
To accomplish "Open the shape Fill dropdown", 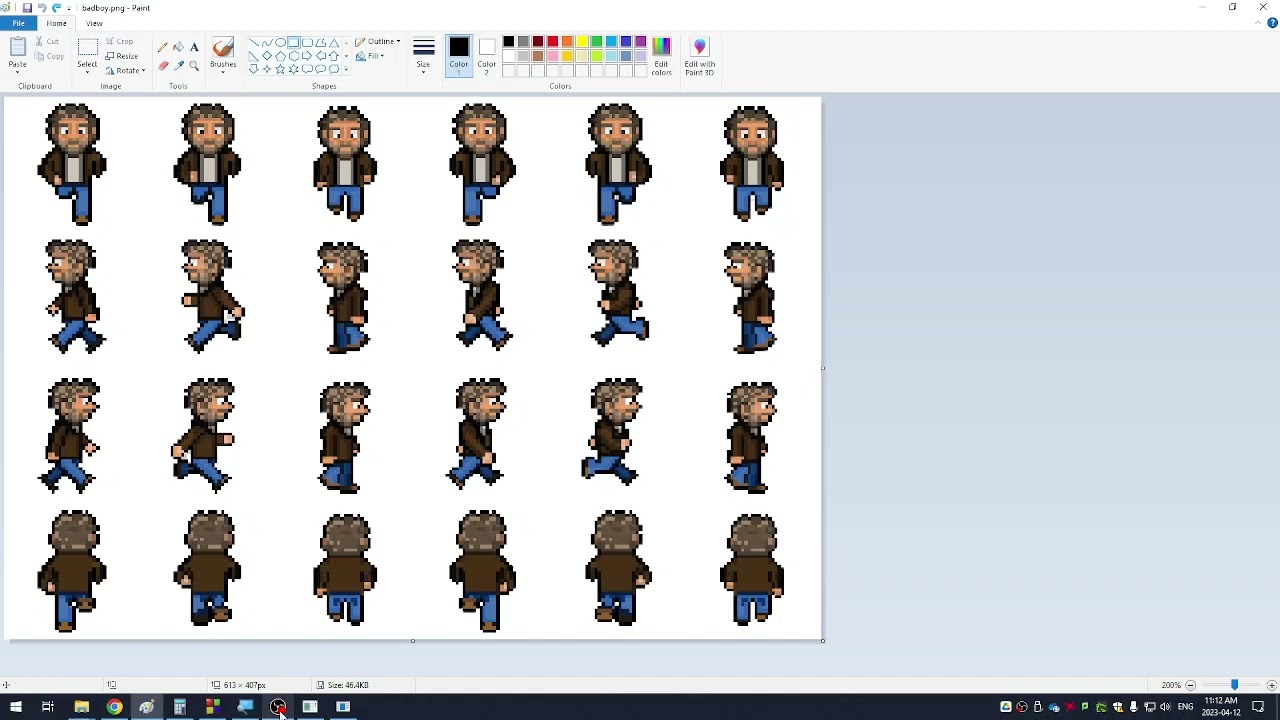I will [x=369, y=56].
